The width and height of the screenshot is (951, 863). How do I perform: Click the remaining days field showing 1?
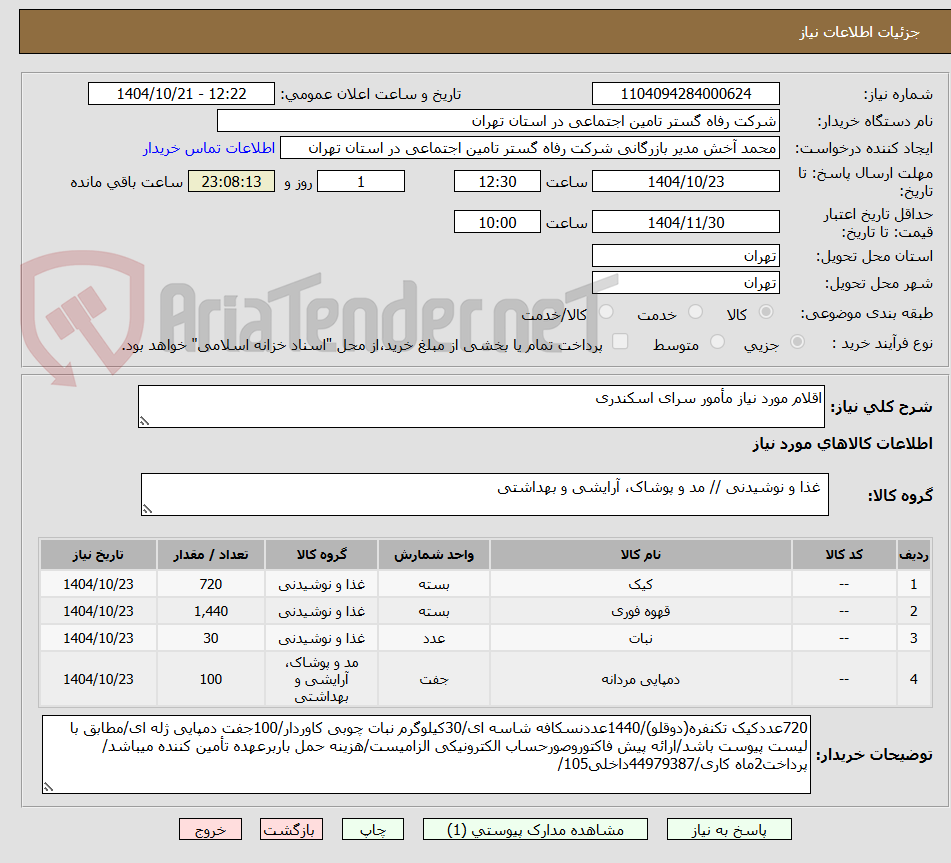pos(361,181)
